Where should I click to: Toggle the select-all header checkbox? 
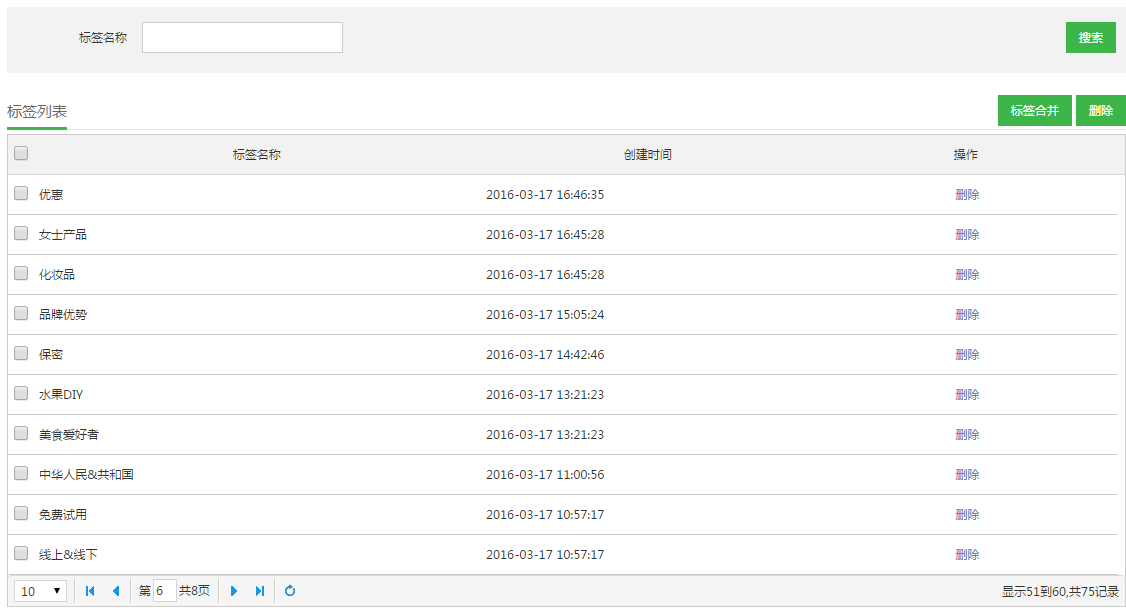tap(21, 154)
